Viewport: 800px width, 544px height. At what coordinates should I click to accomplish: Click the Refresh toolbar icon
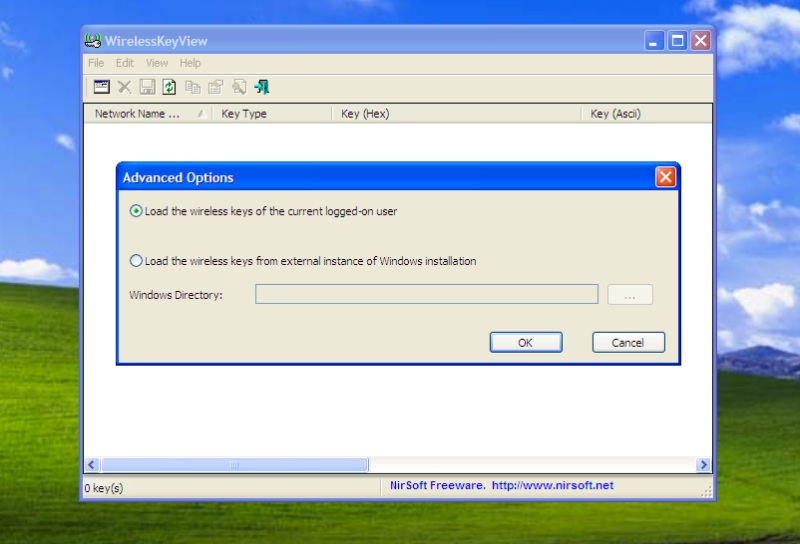(170, 87)
